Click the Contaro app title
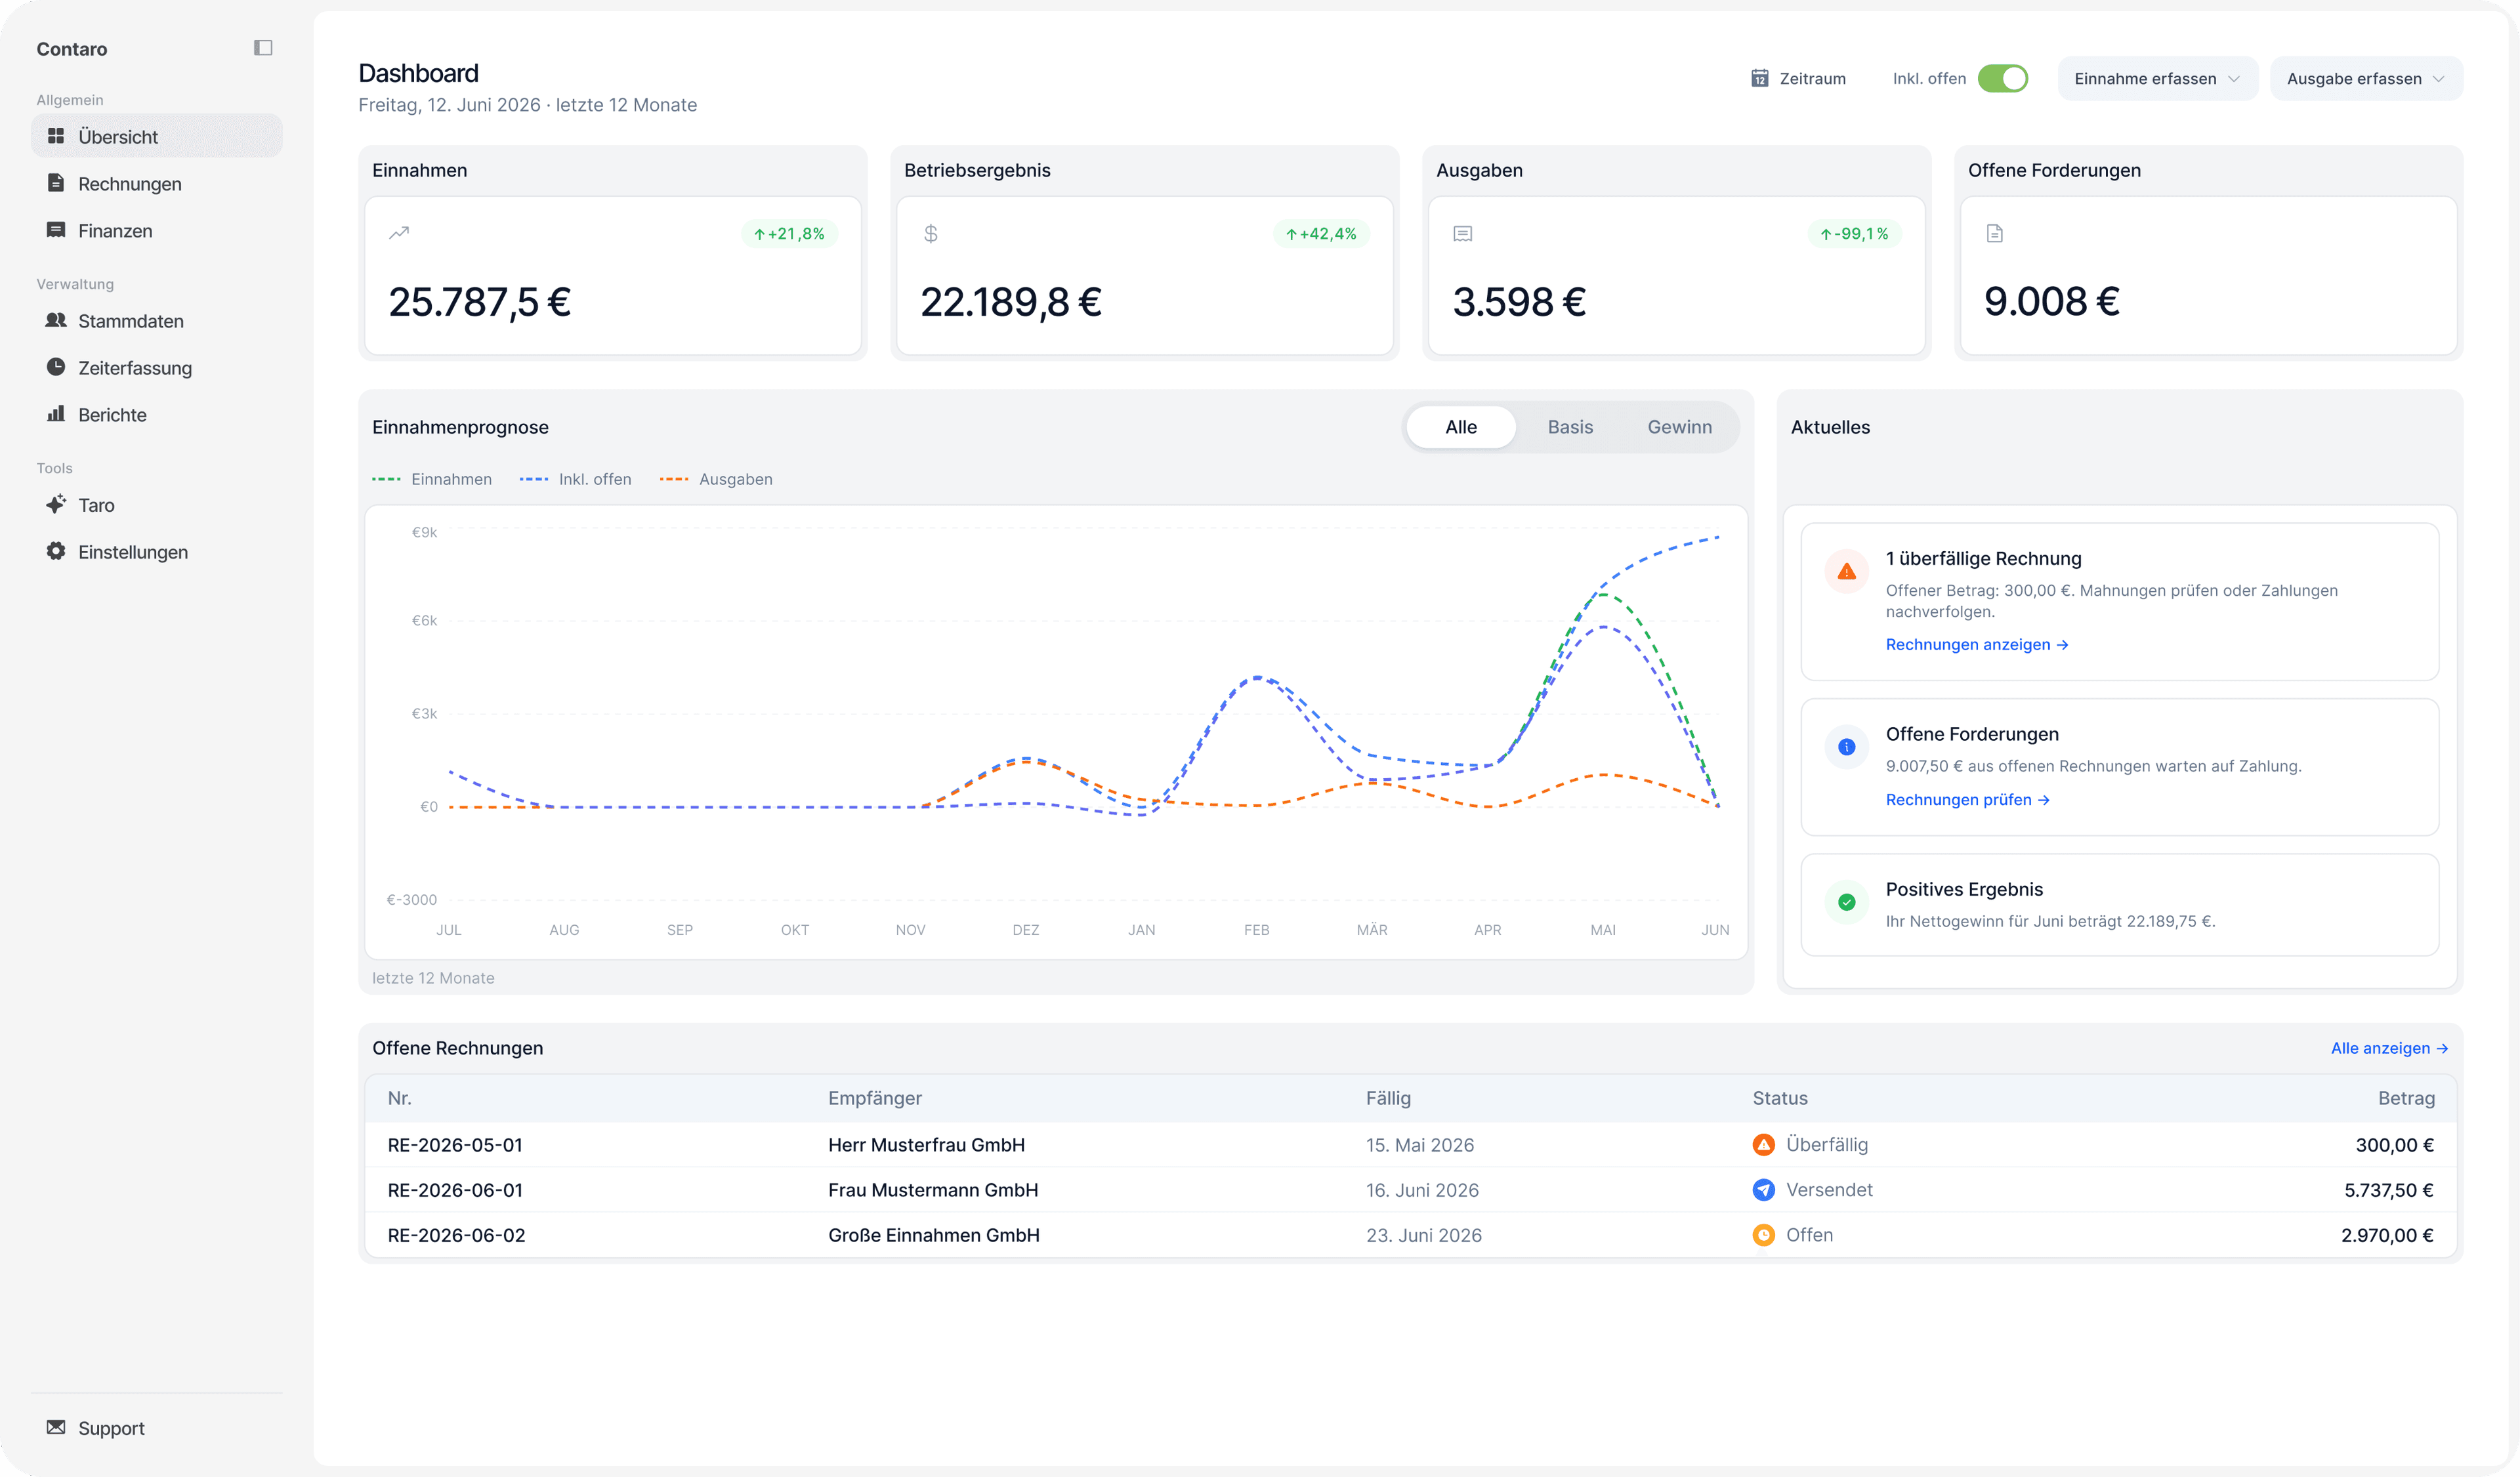 click(x=72, y=48)
